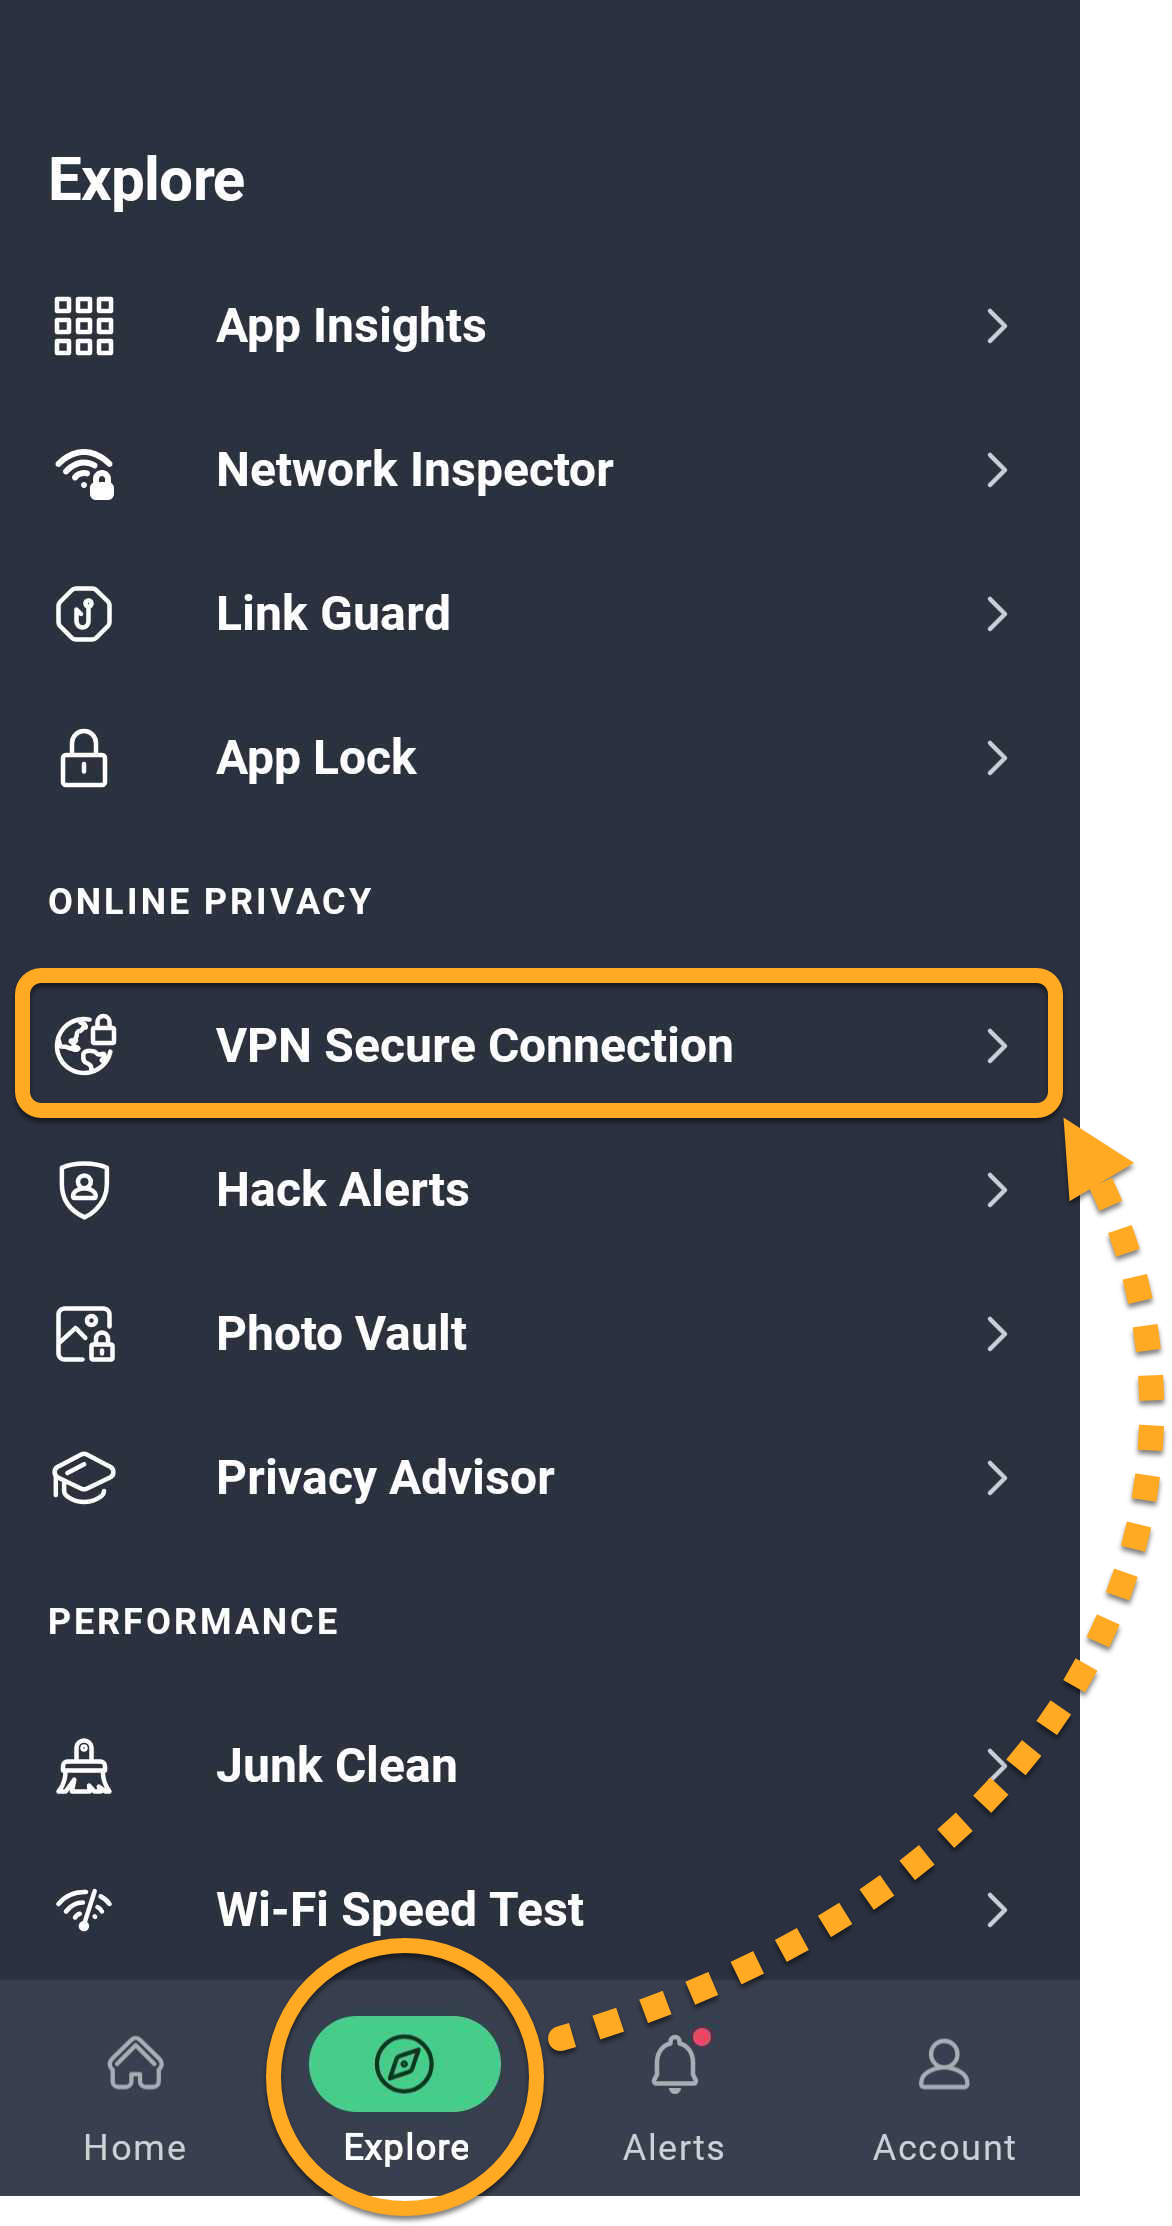Tap the App Insights grid icon
Image resolution: width=1172 pixels, height=2226 pixels.
tap(84, 326)
